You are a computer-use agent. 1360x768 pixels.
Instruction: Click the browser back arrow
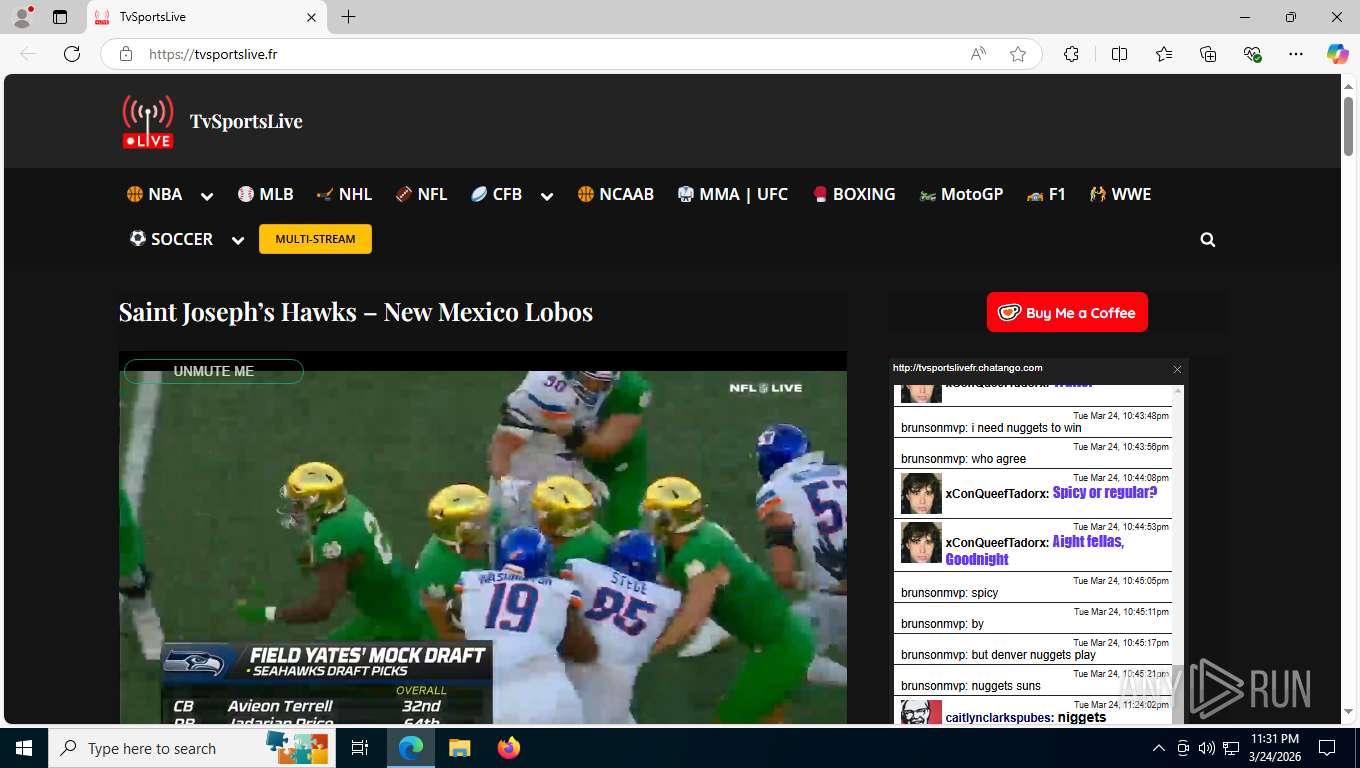28,54
